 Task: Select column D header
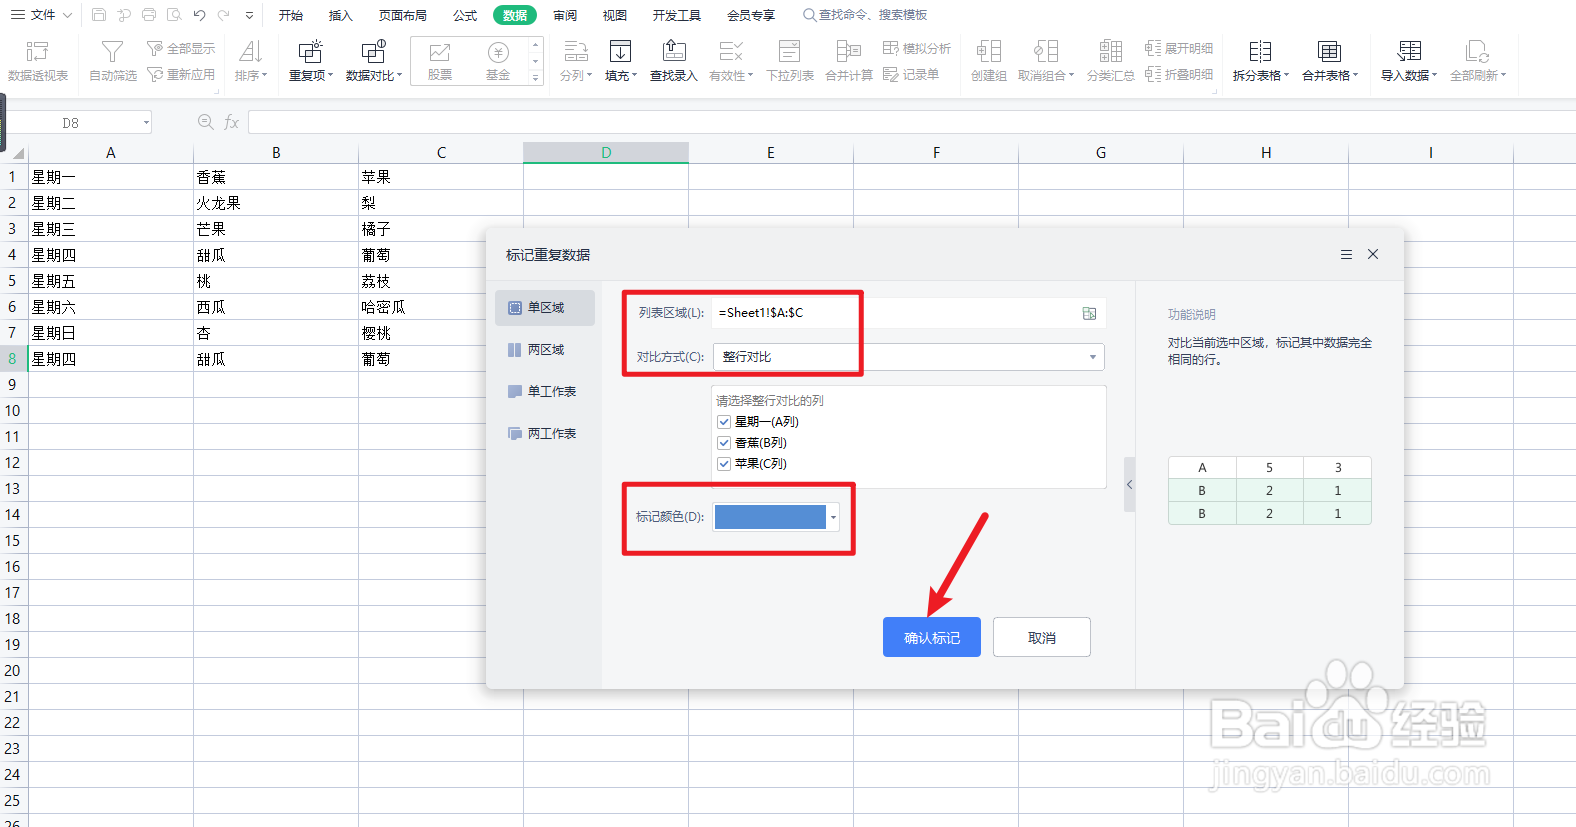point(606,152)
